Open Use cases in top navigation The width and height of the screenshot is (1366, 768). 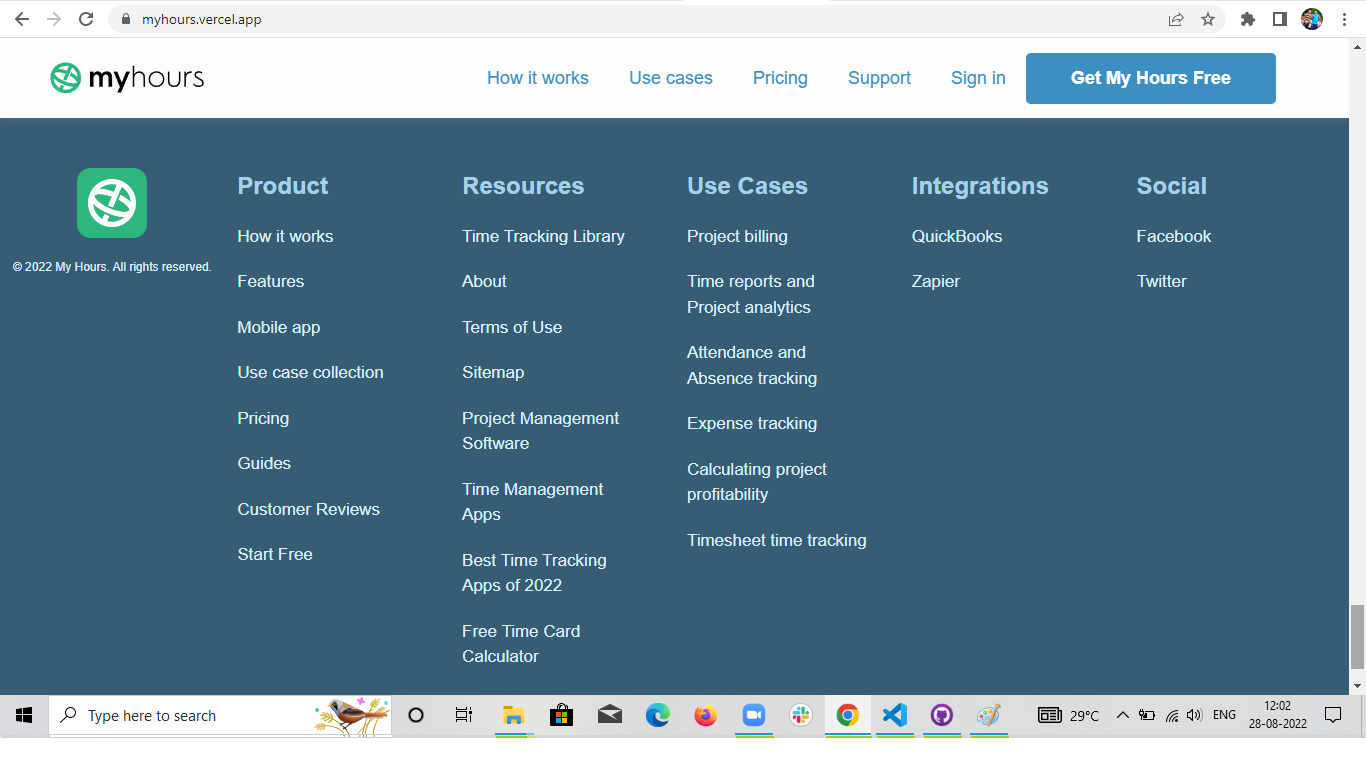click(671, 78)
